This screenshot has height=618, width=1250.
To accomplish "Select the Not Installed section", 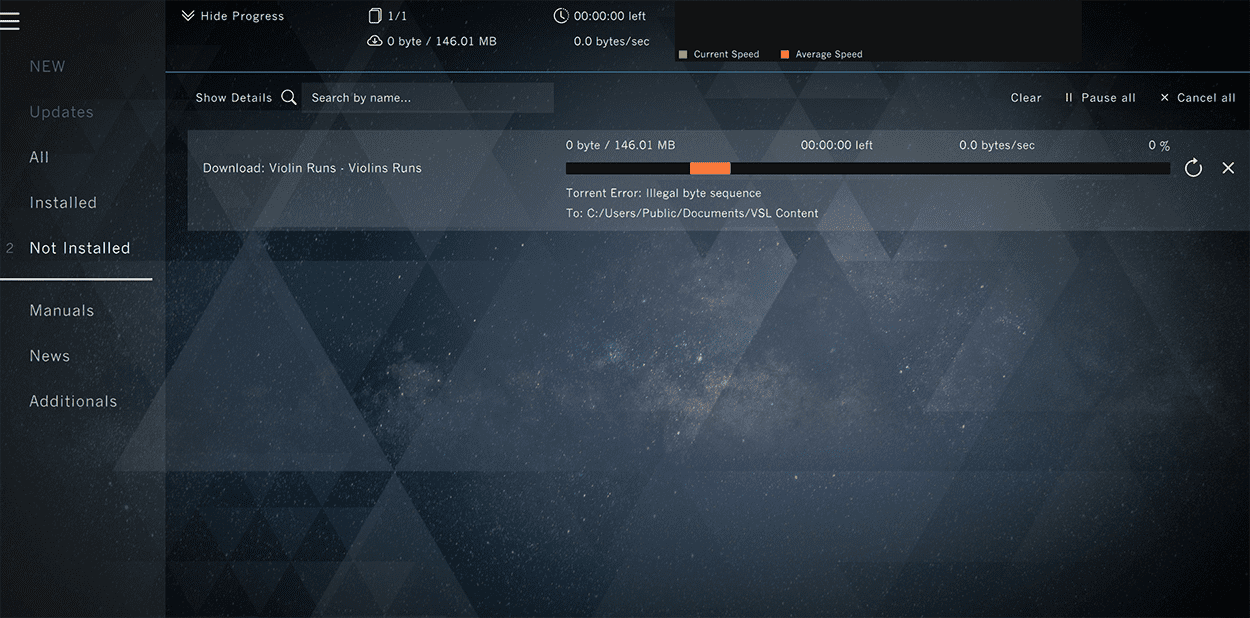I will pyautogui.click(x=80, y=248).
